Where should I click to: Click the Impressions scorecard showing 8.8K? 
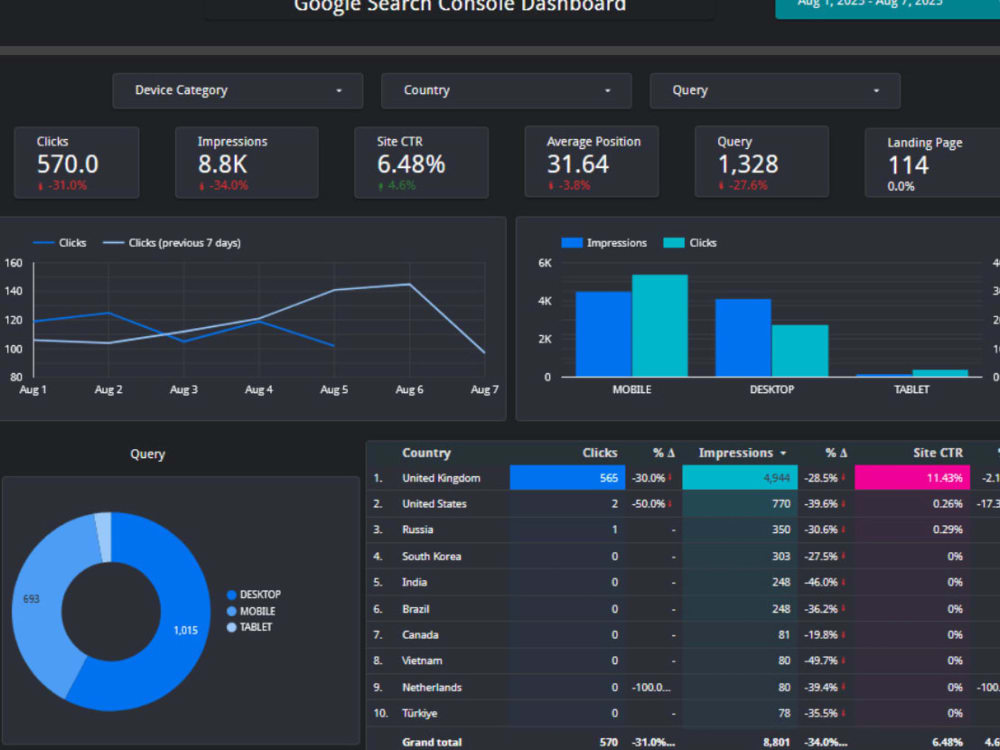point(246,162)
